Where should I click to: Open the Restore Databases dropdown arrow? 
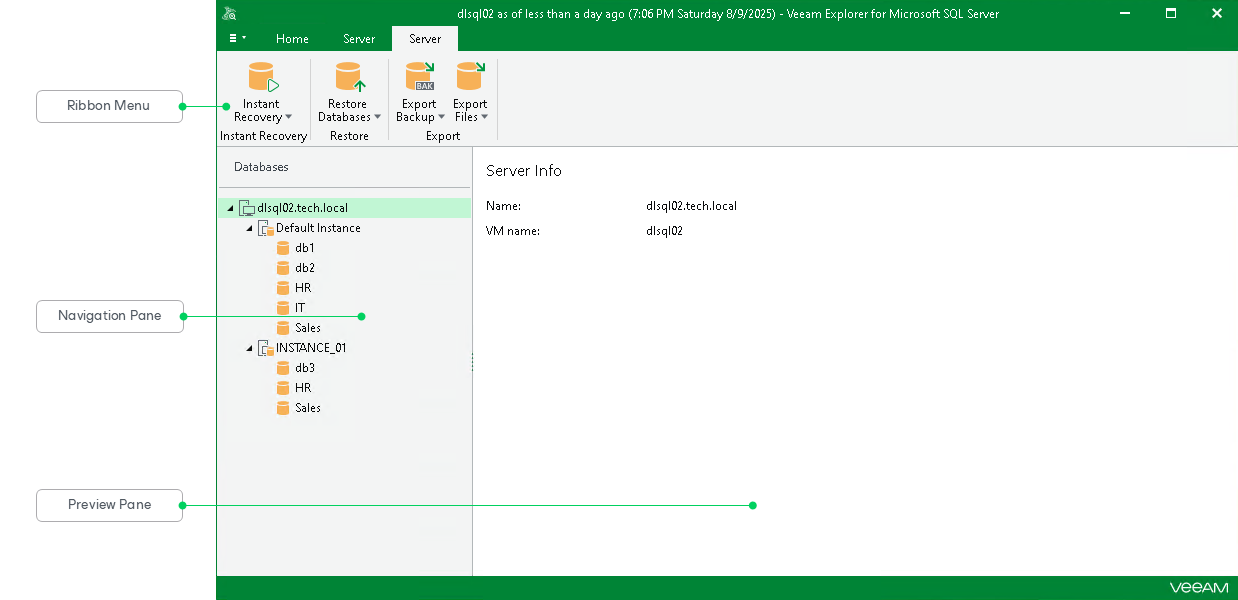[x=377, y=117]
